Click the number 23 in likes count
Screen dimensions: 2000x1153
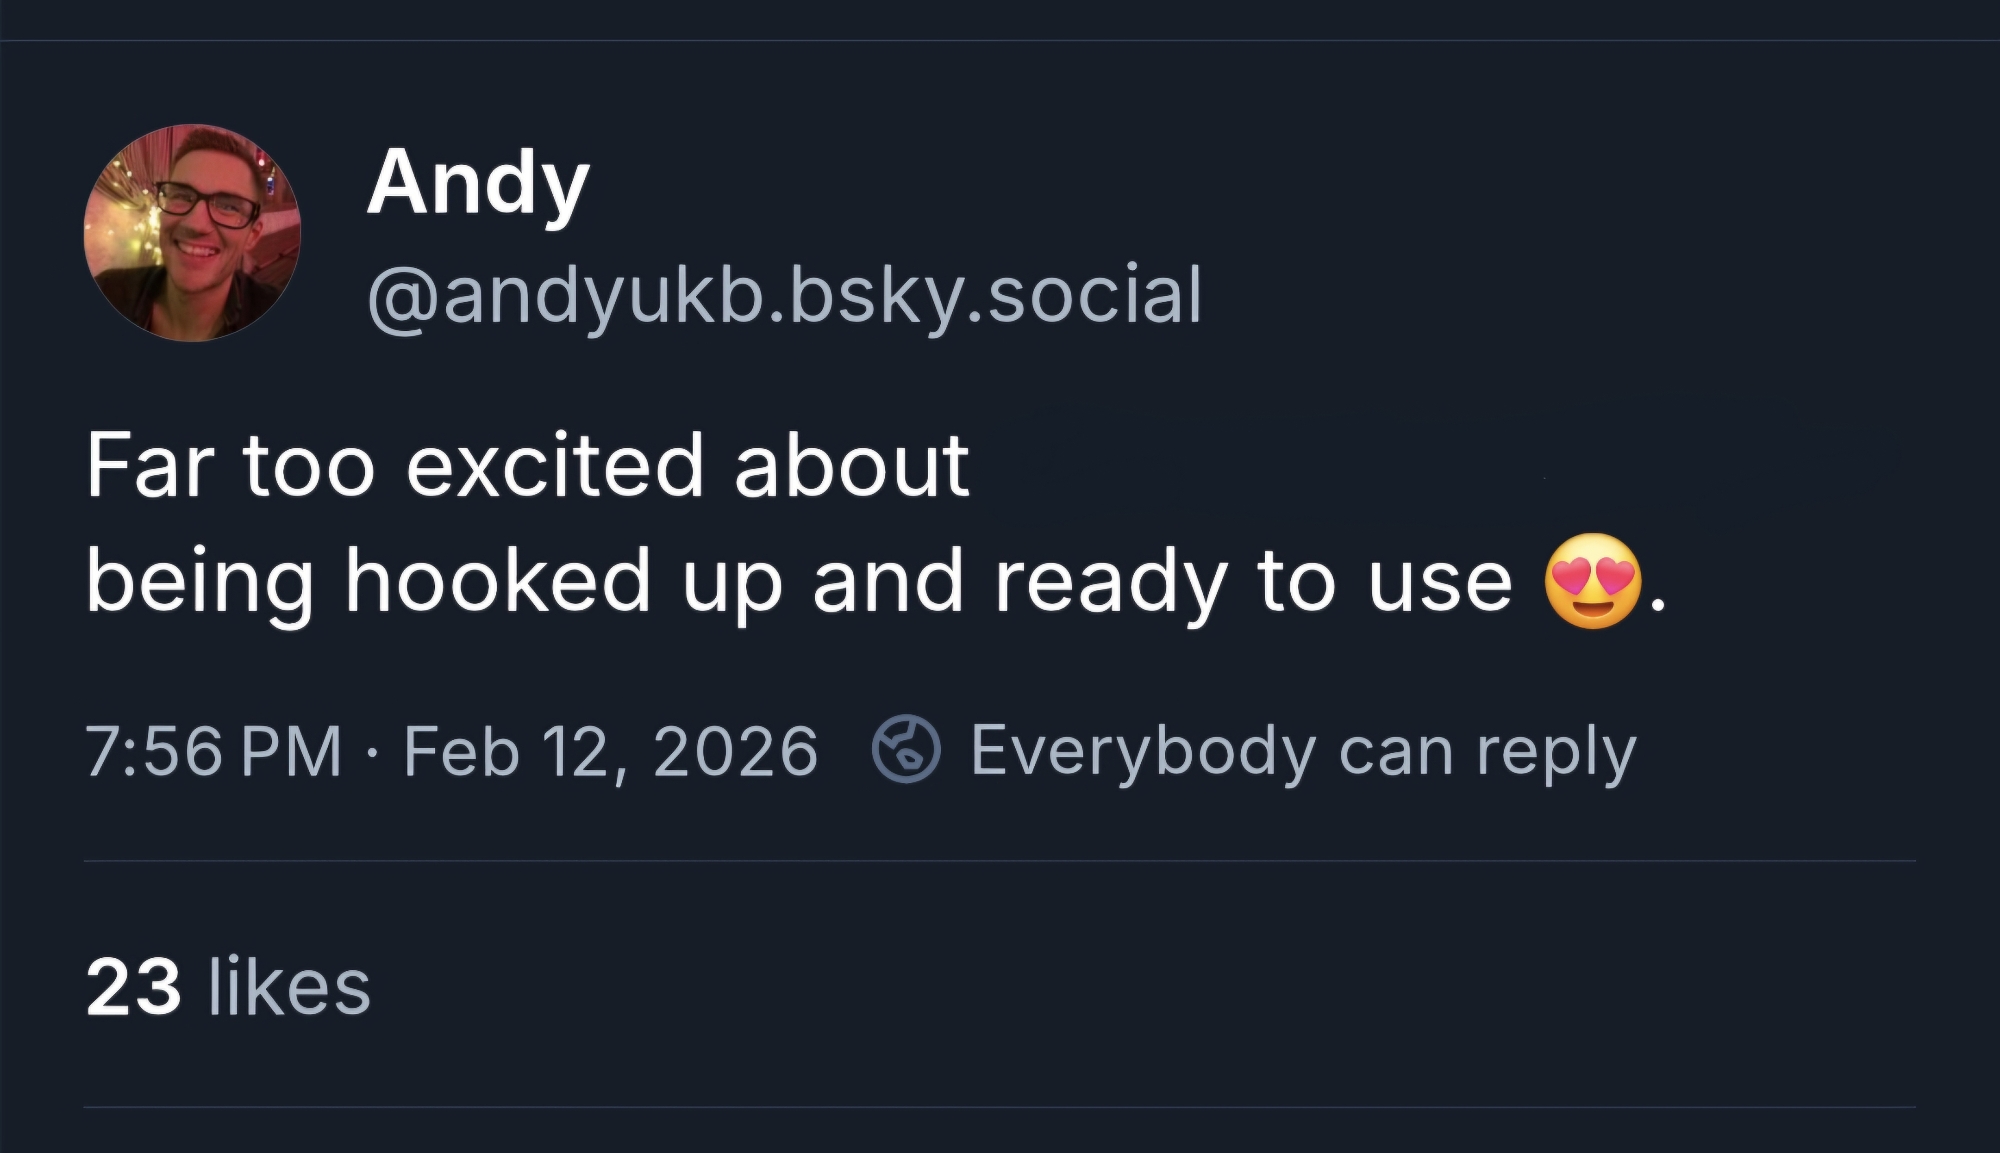pos(133,988)
